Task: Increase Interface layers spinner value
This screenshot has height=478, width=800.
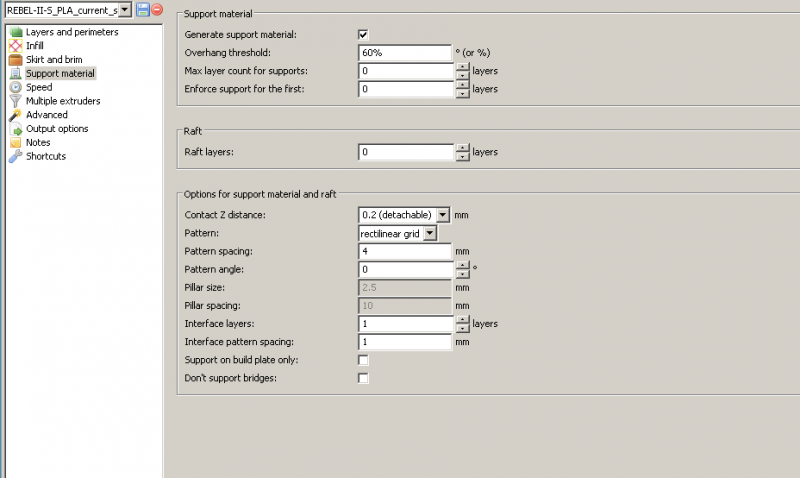Action: coord(462,320)
